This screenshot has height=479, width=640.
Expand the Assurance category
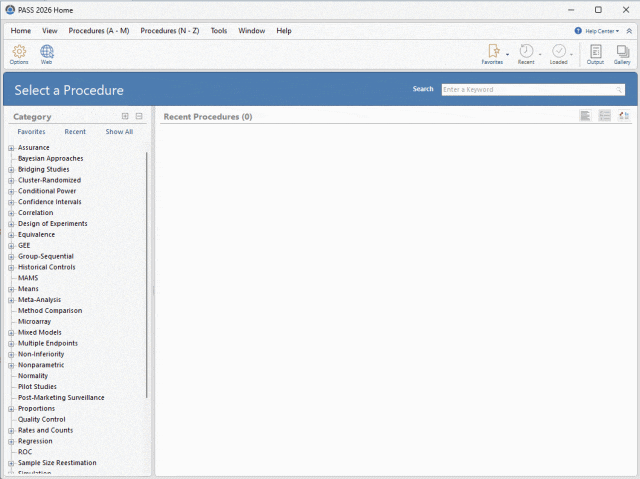11,148
